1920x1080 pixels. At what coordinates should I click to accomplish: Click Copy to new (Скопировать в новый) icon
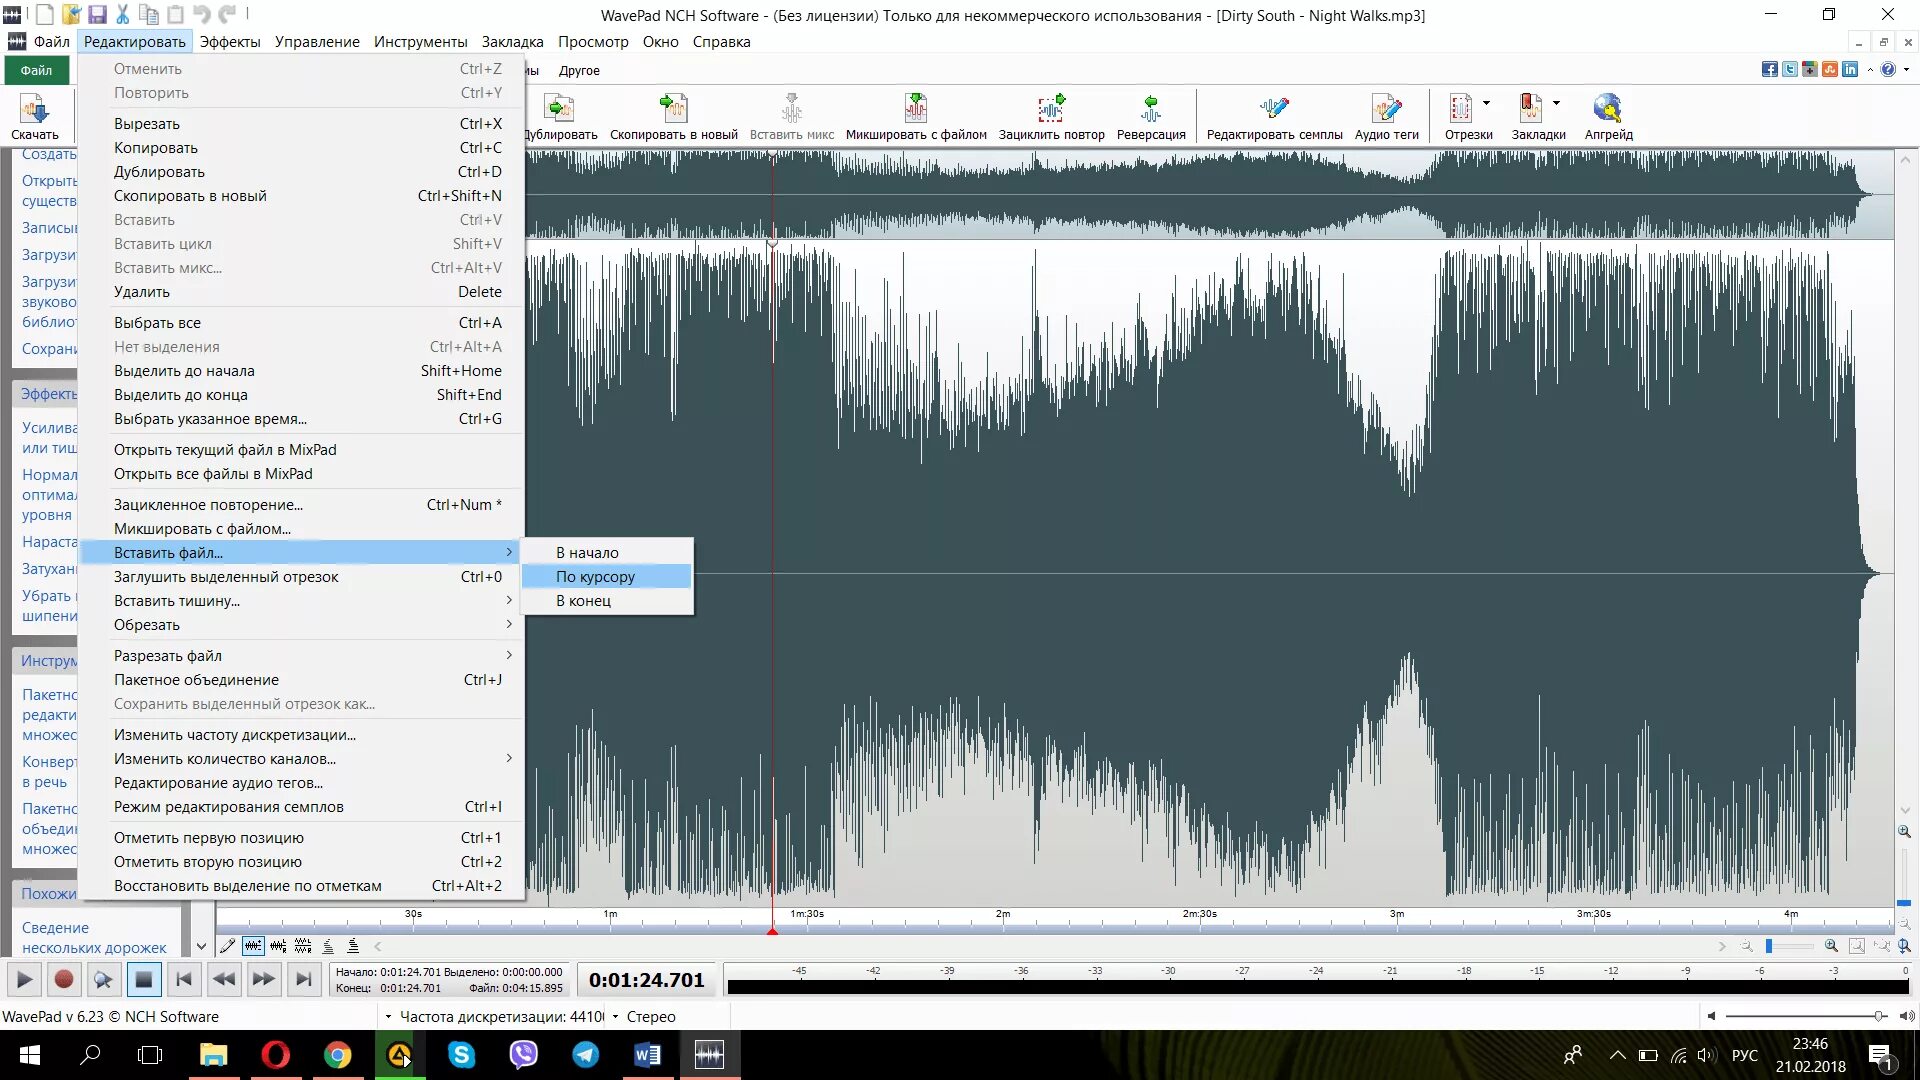673,109
